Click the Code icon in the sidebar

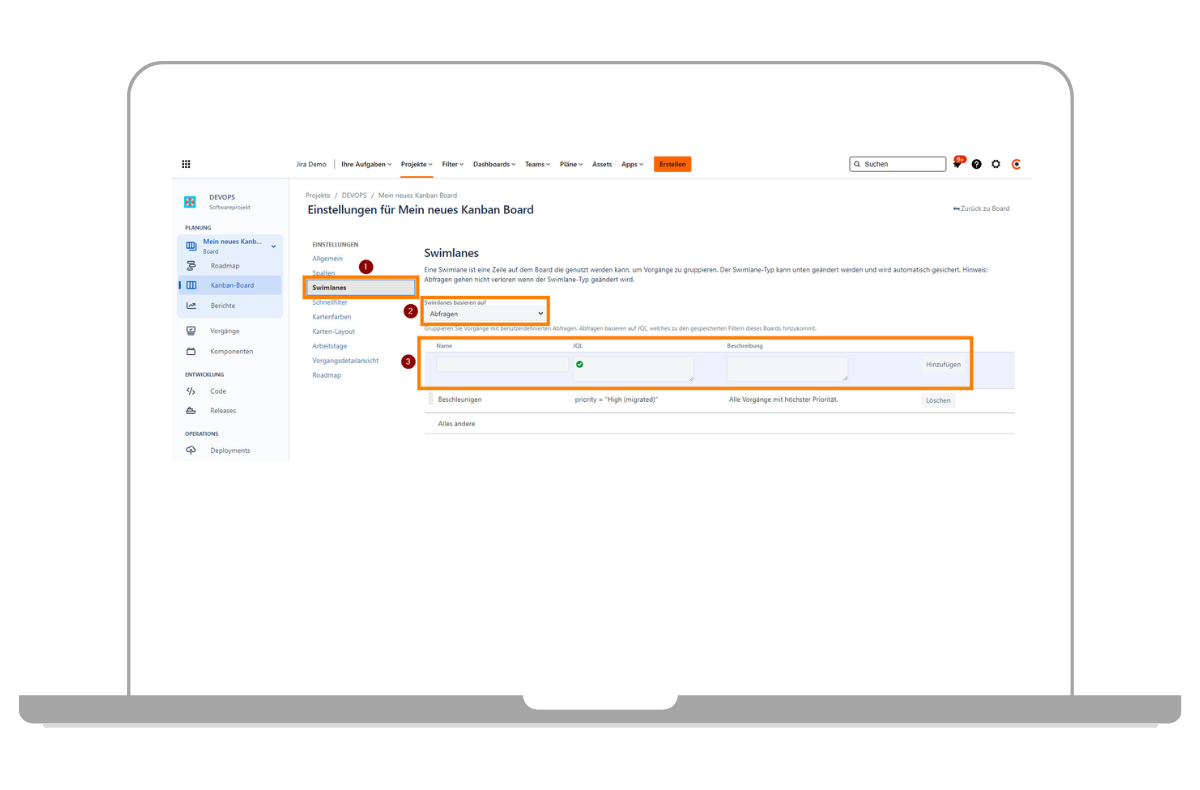(191, 391)
